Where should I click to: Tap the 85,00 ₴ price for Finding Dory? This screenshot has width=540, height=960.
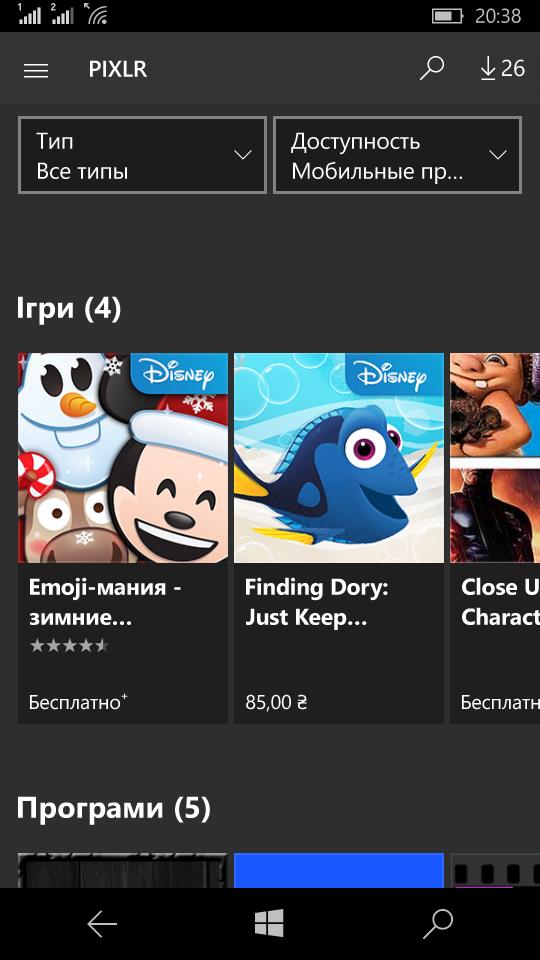pyautogui.click(x=276, y=702)
